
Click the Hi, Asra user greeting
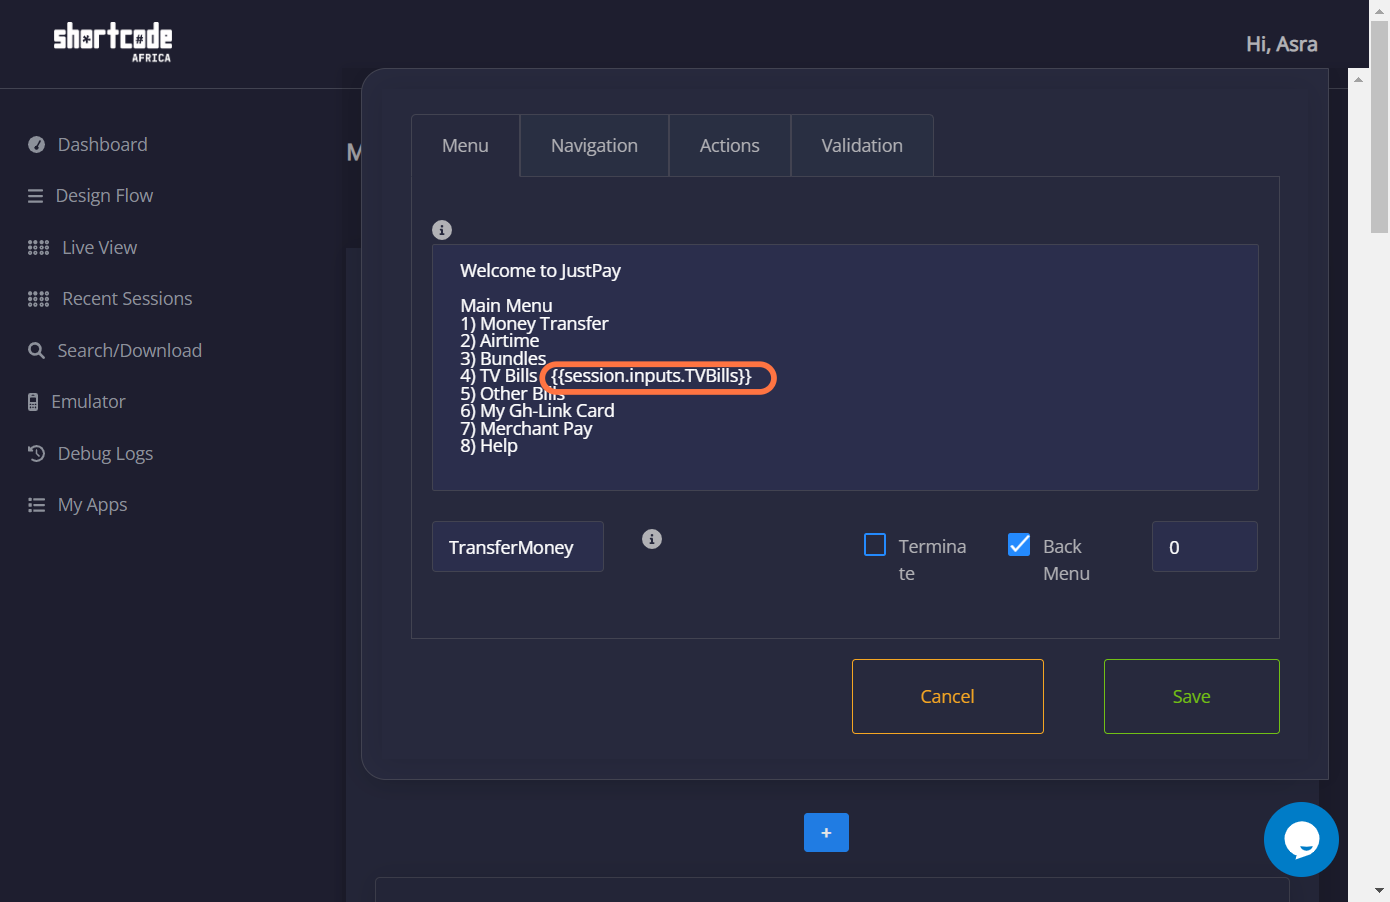tap(1281, 44)
